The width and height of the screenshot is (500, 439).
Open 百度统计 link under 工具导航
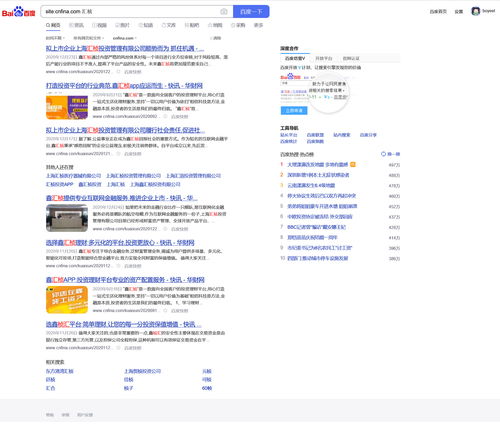(289, 141)
